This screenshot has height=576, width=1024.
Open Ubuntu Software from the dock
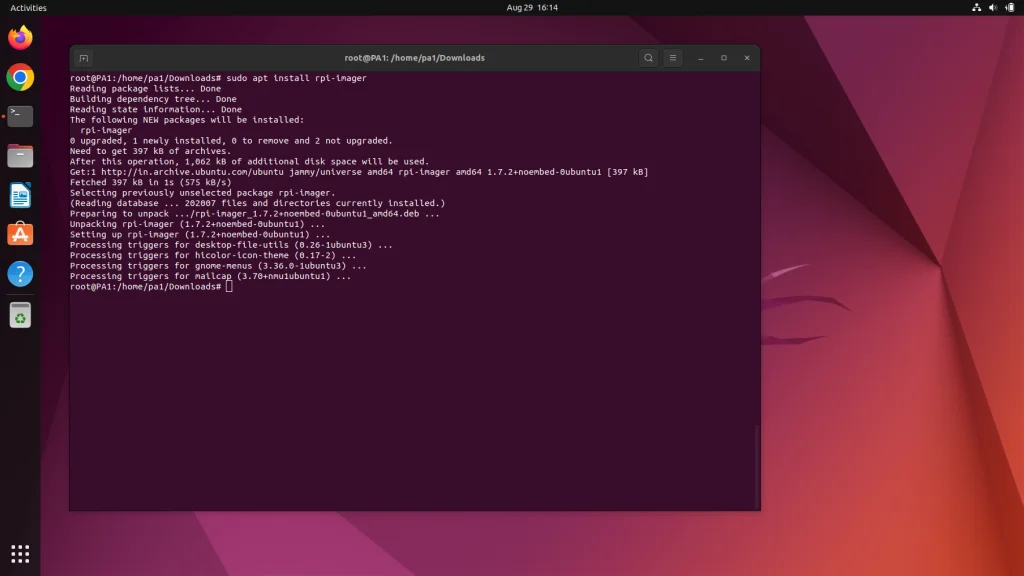click(x=20, y=234)
